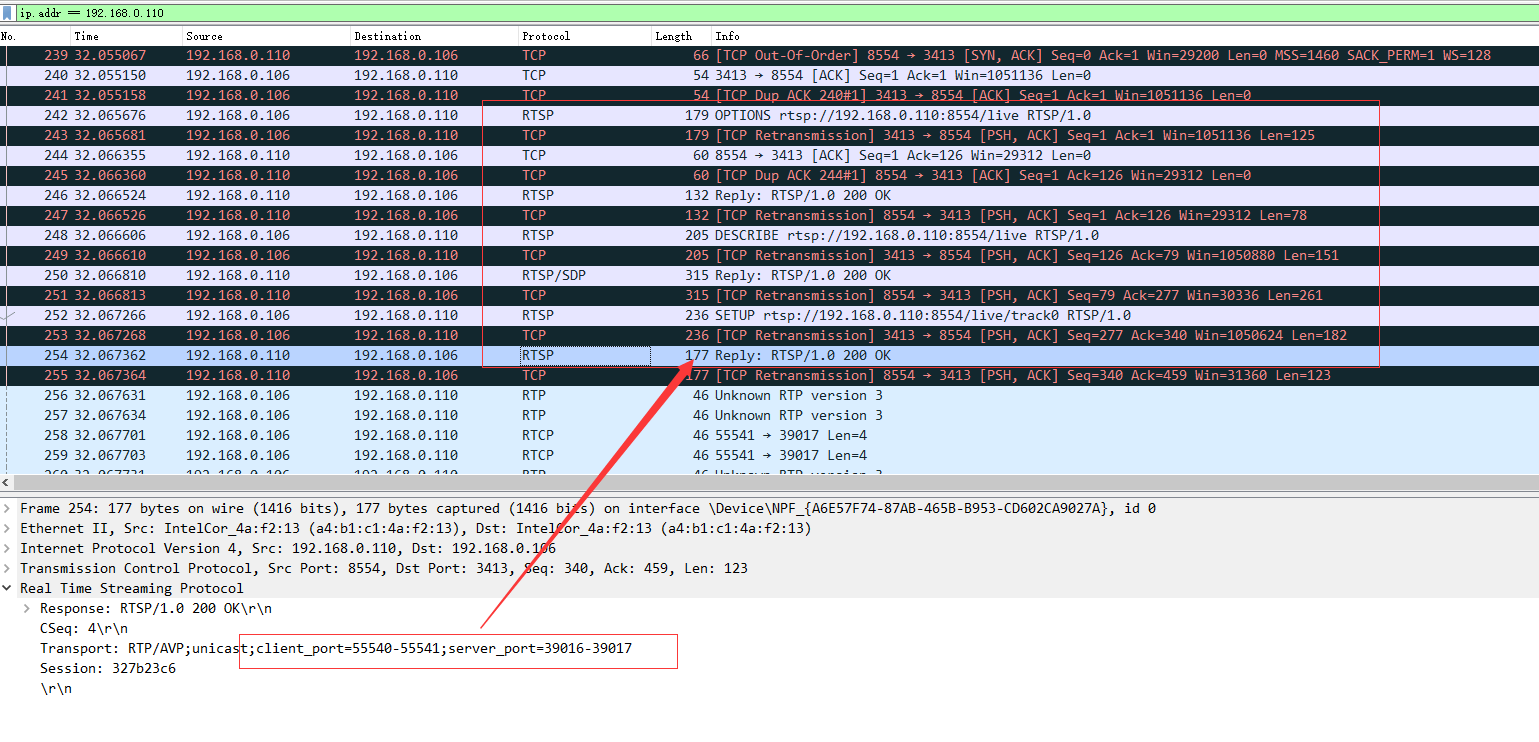1539x742 pixels.
Task: Sort by the Destination column header
Action: (x=434, y=36)
